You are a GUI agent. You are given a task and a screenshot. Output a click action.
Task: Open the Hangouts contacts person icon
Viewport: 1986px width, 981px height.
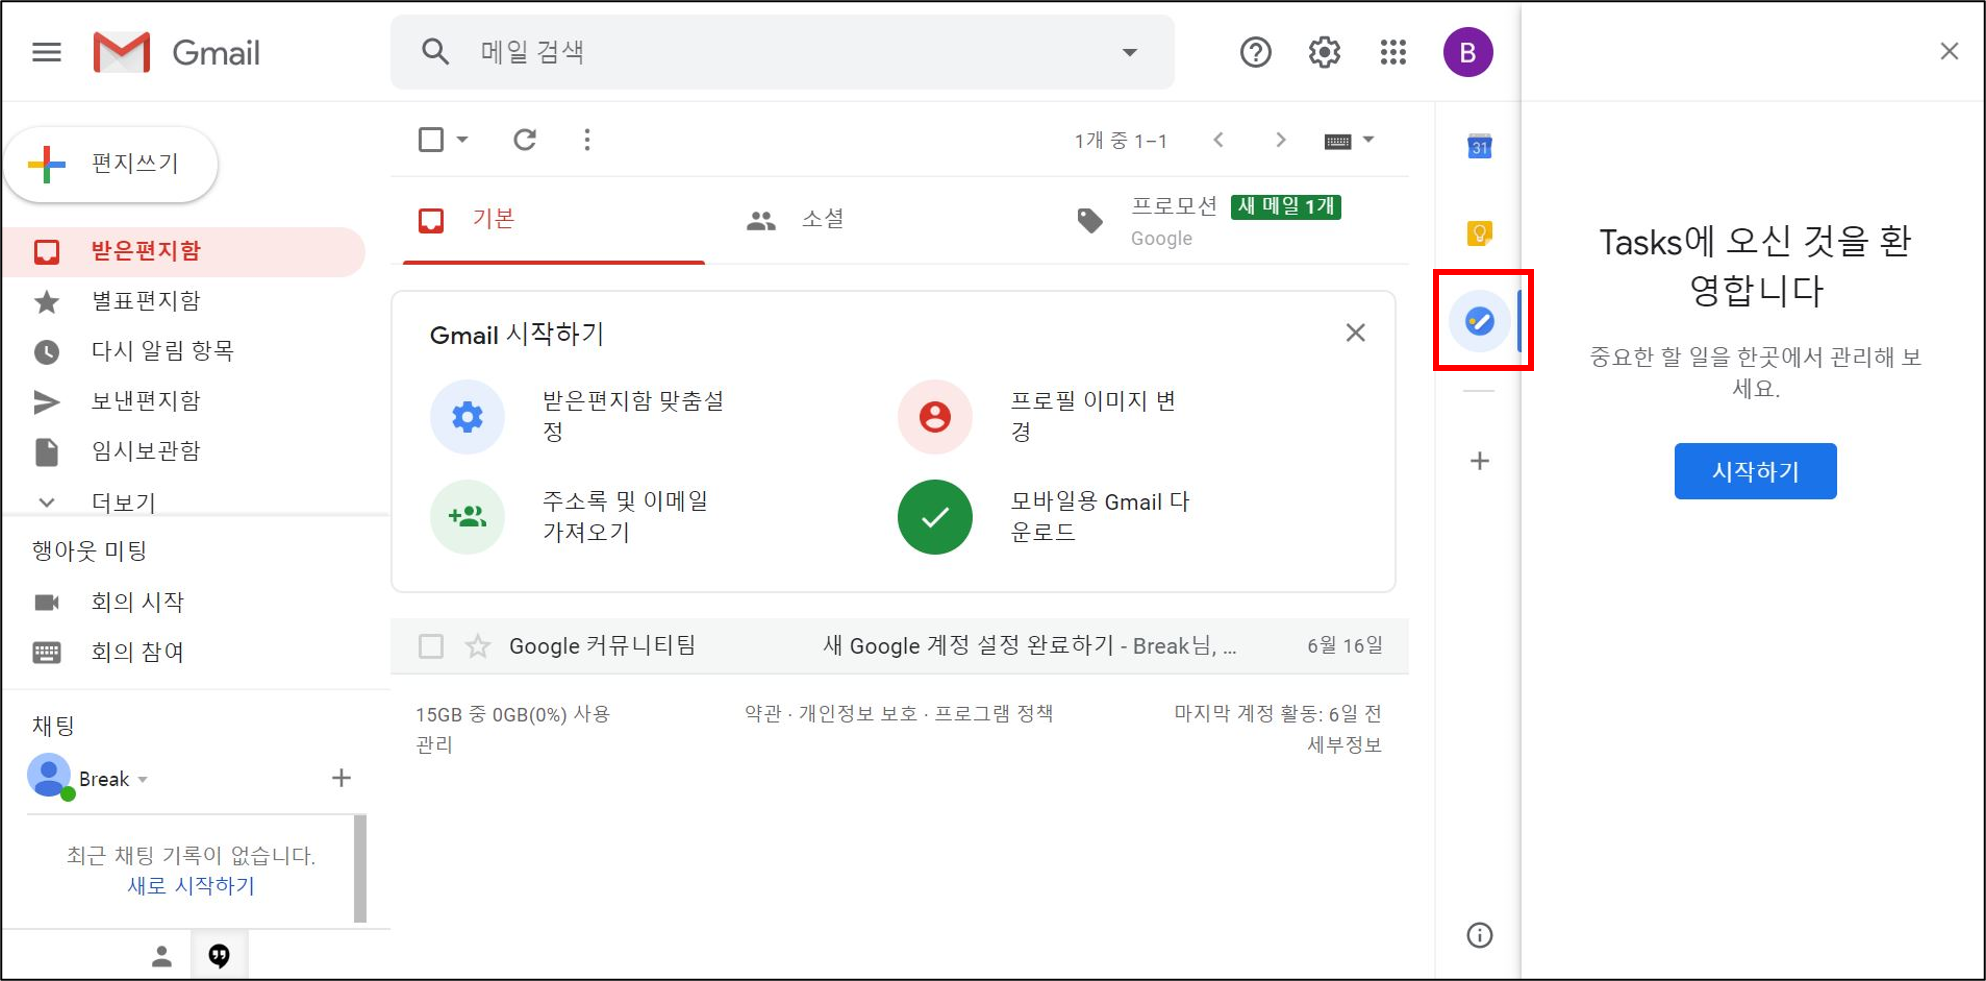point(162,956)
